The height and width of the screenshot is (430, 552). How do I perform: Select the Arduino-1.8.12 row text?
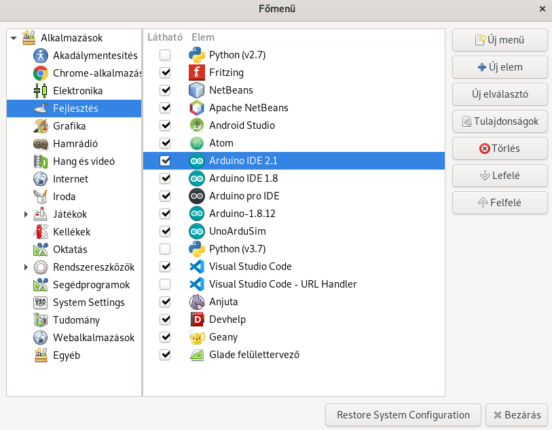[242, 214]
